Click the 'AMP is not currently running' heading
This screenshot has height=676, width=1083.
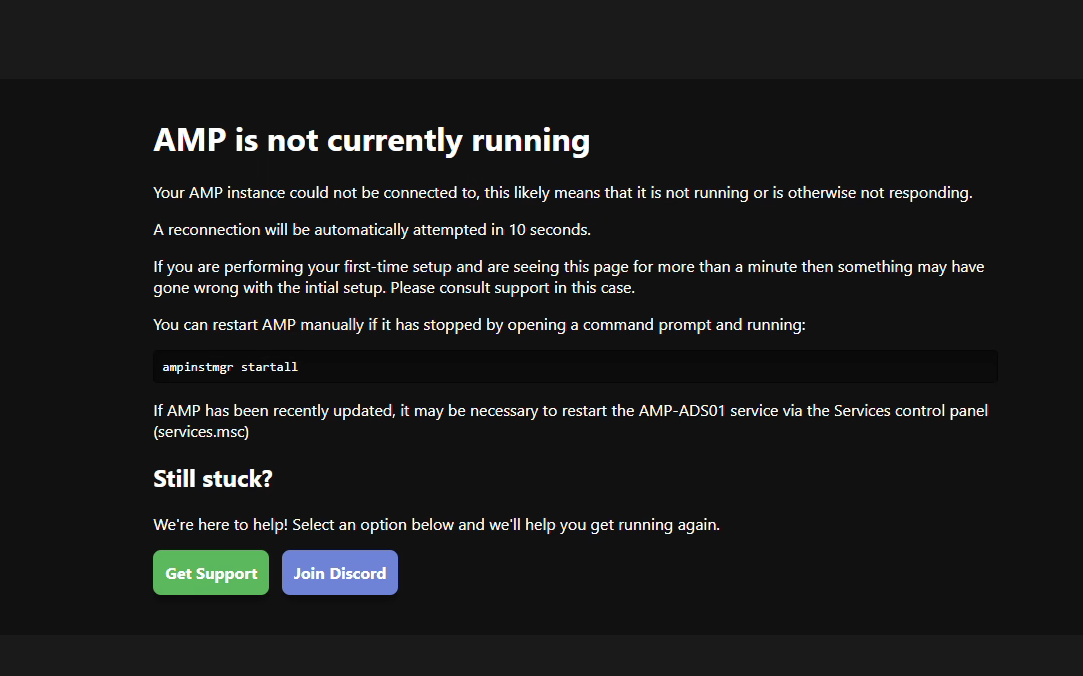[372, 140]
